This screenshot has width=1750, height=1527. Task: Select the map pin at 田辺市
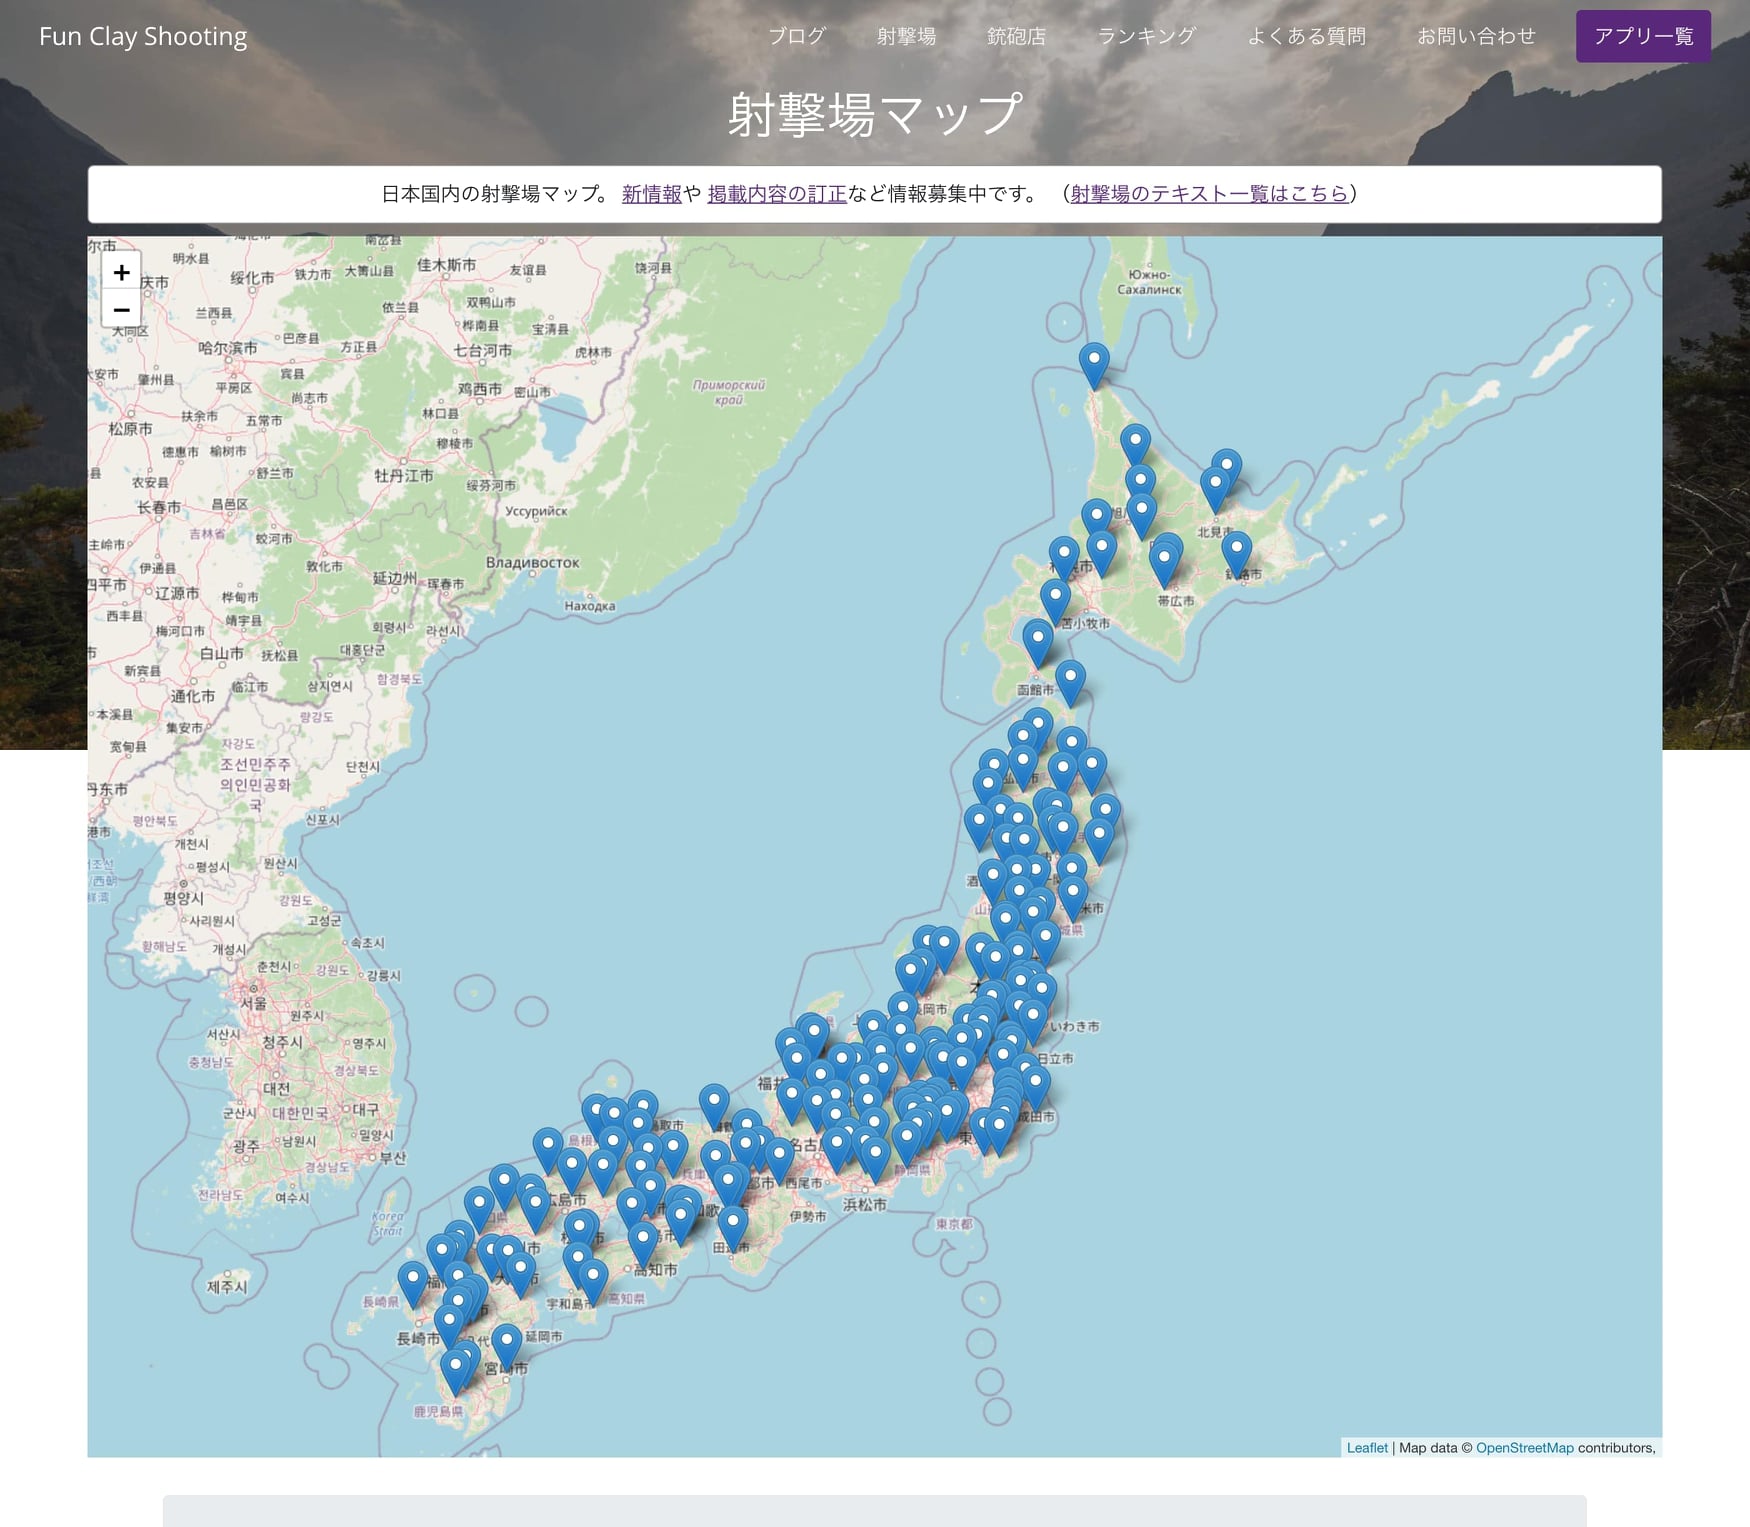(733, 1229)
